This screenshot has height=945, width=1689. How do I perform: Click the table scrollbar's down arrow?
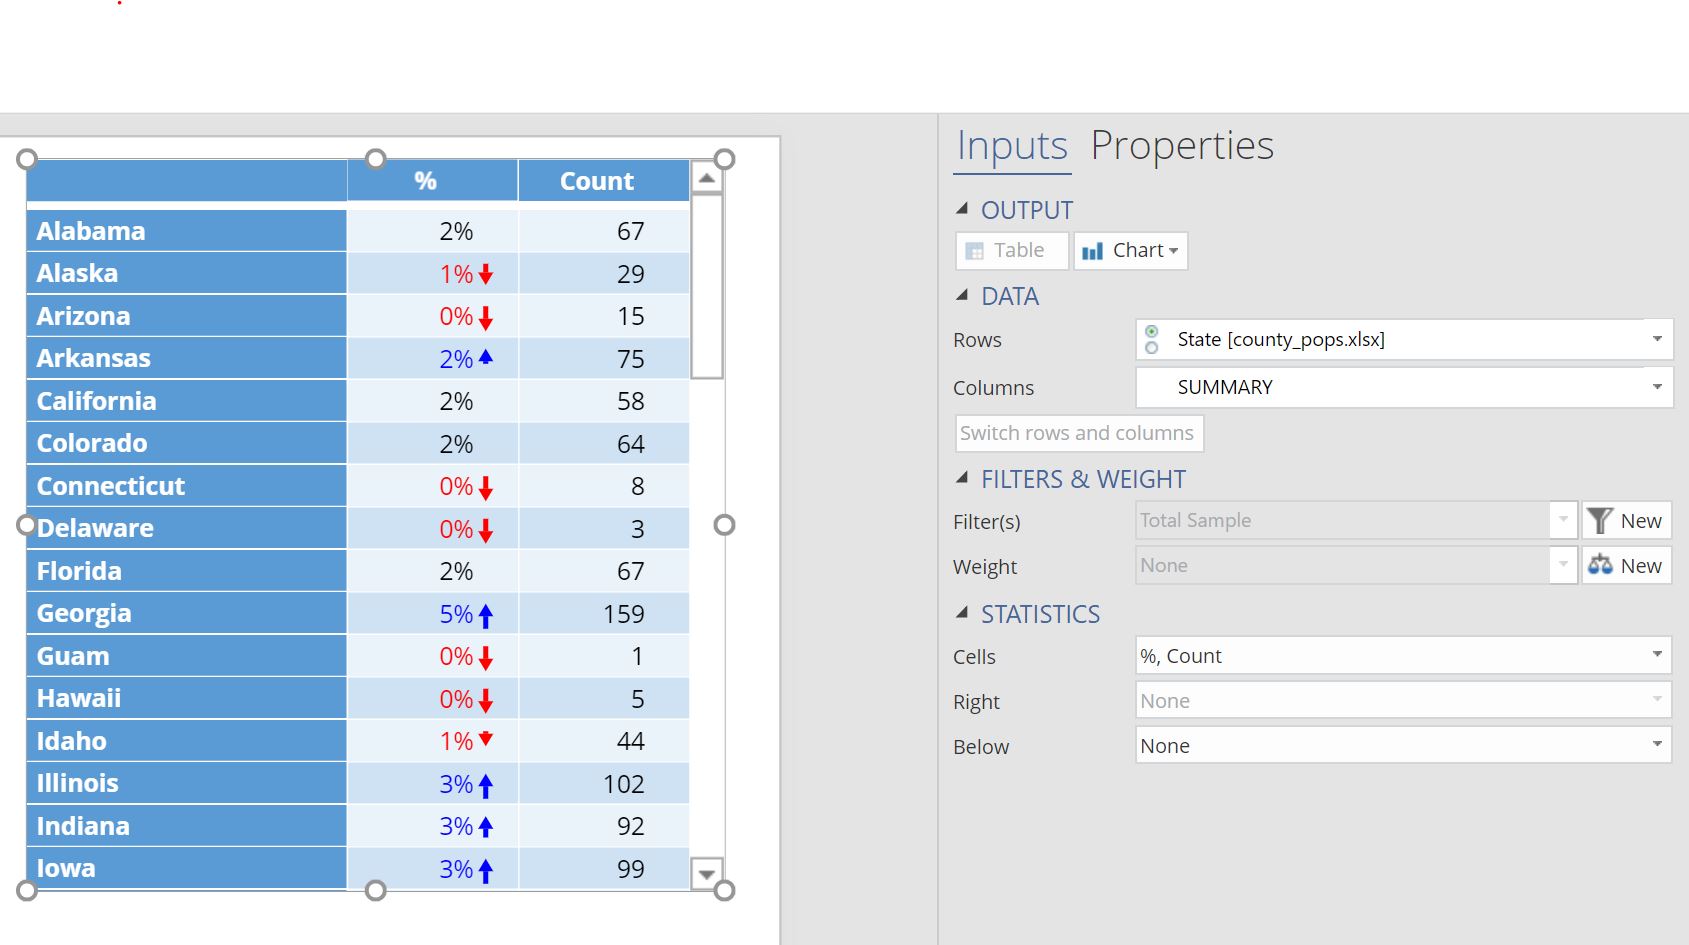pyautogui.click(x=707, y=874)
